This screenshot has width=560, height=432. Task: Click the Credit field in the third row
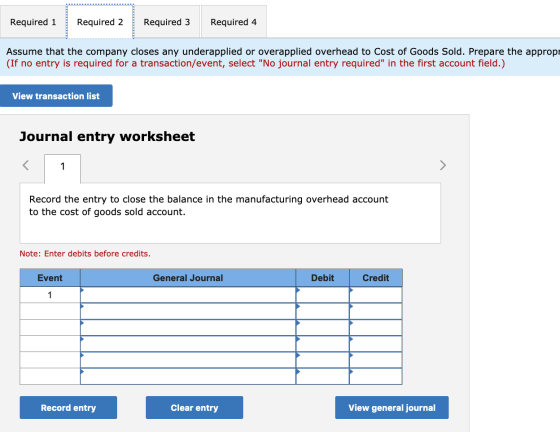(376, 328)
